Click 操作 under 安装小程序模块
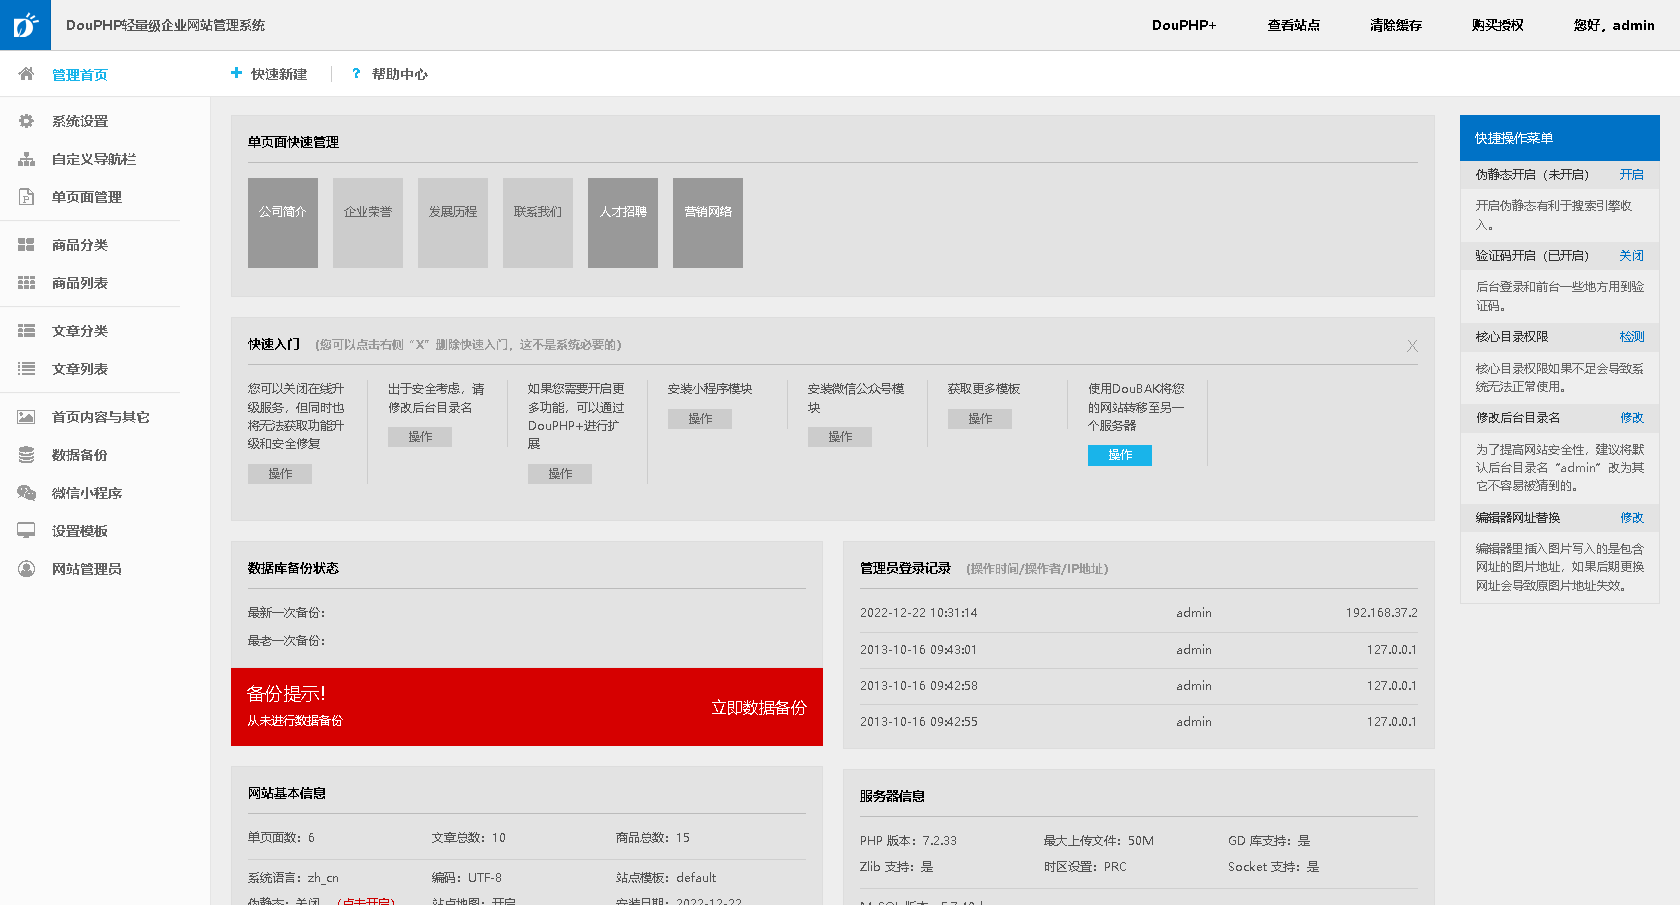1680x905 pixels. point(700,419)
